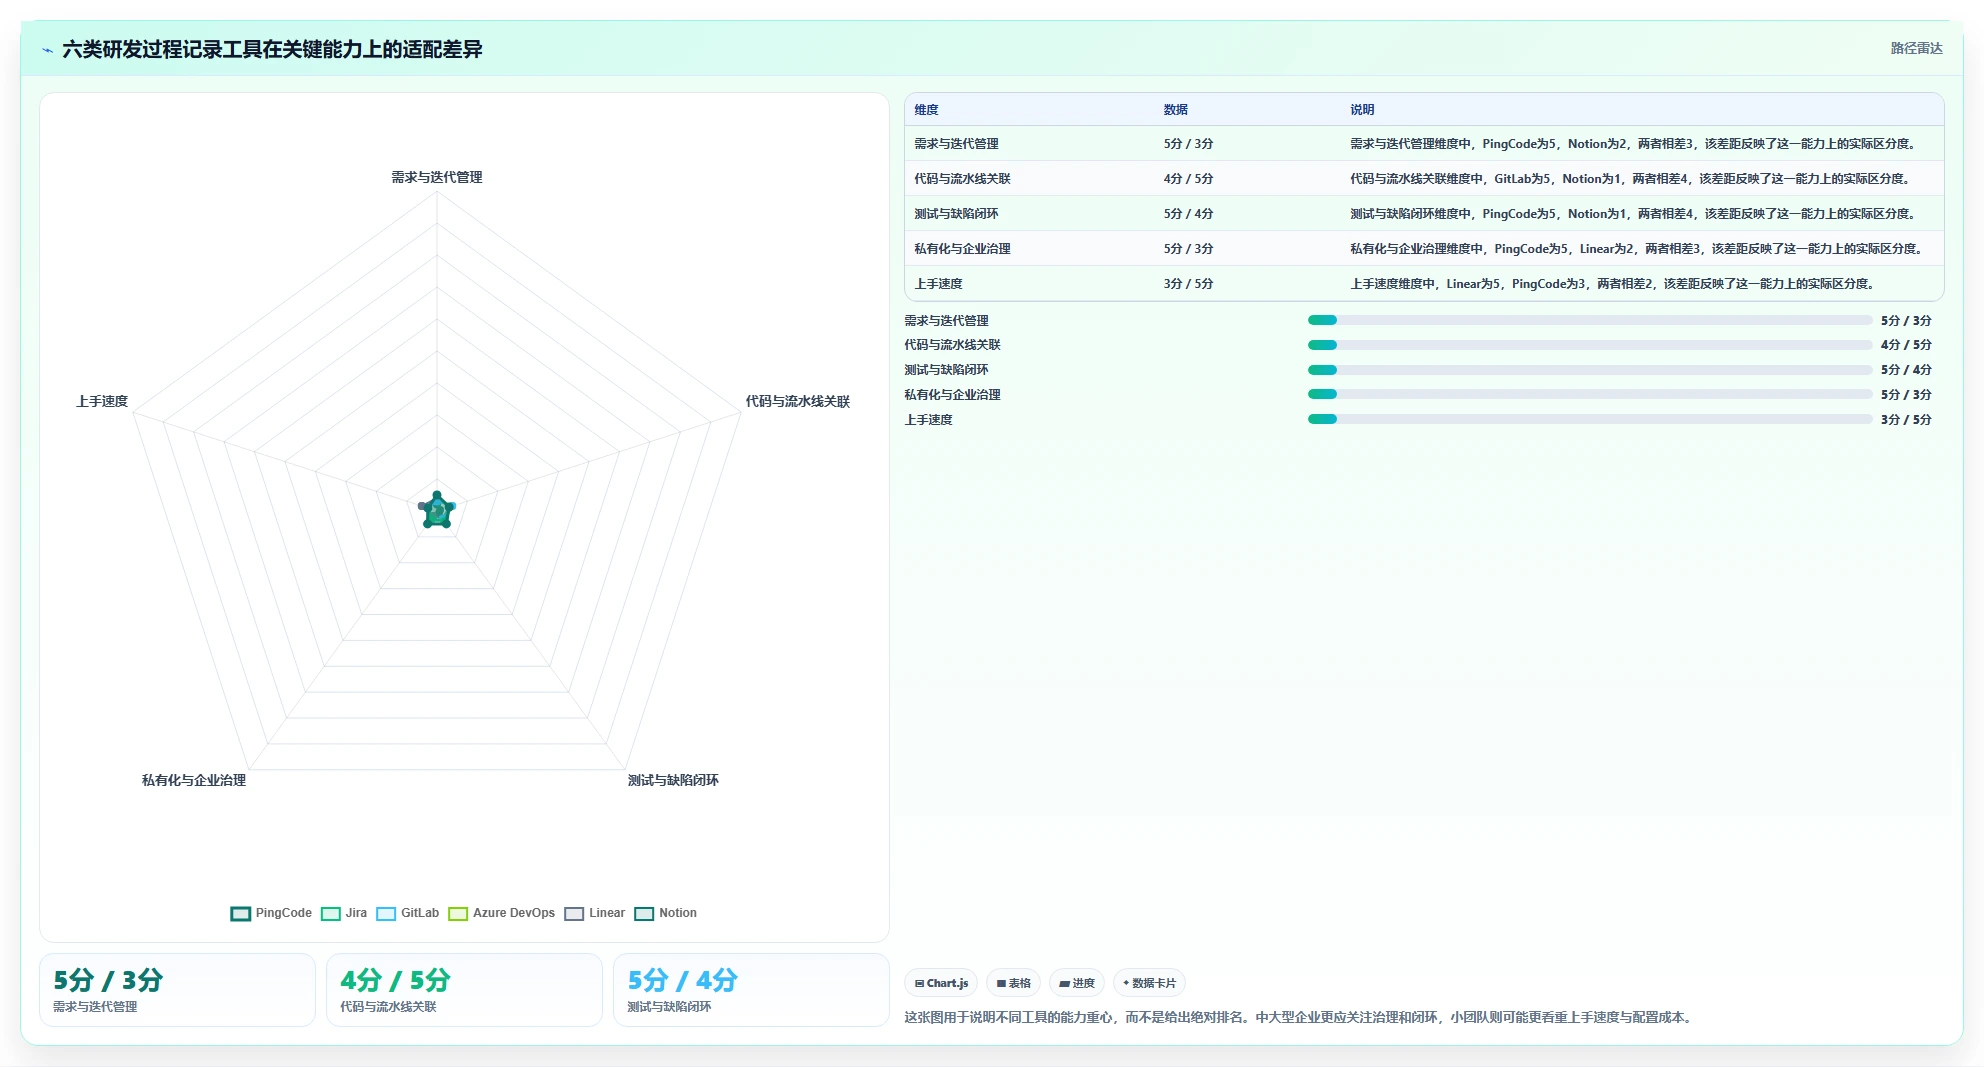Click the 私有化与企业治理 progress bar
This screenshot has height=1067, width=1984.
coord(1590,394)
